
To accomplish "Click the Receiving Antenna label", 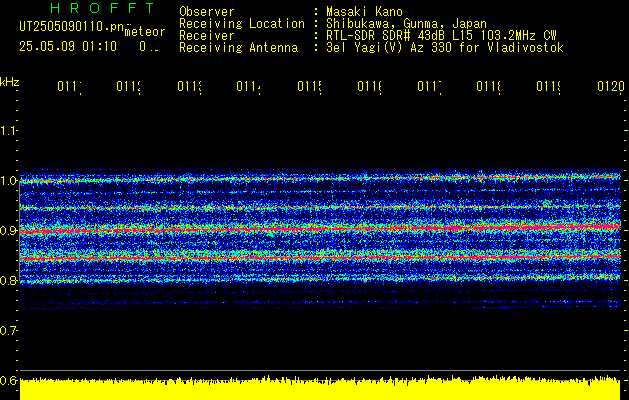I will (x=238, y=48).
